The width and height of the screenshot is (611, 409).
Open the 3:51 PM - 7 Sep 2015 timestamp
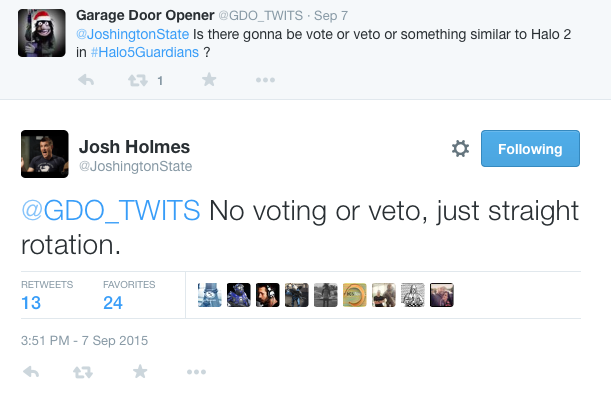click(x=85, y=340)
